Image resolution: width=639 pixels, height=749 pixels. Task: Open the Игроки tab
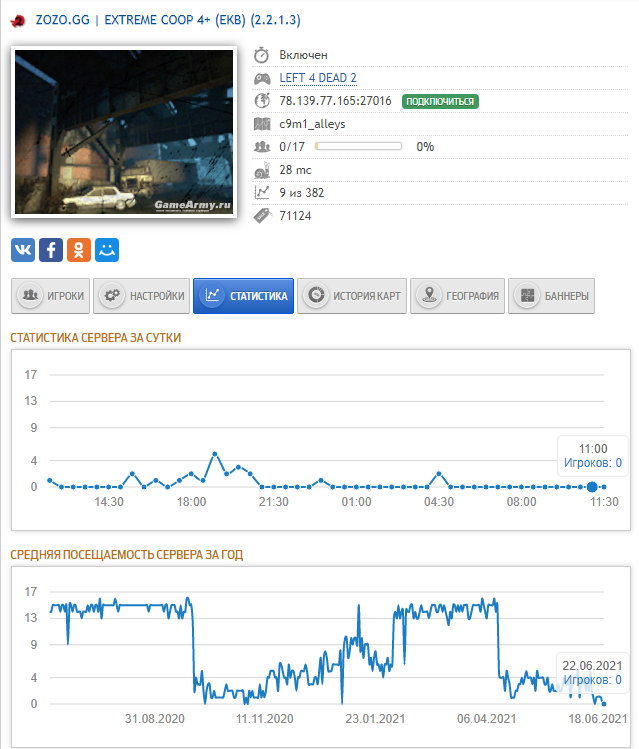tap(50, 296)
